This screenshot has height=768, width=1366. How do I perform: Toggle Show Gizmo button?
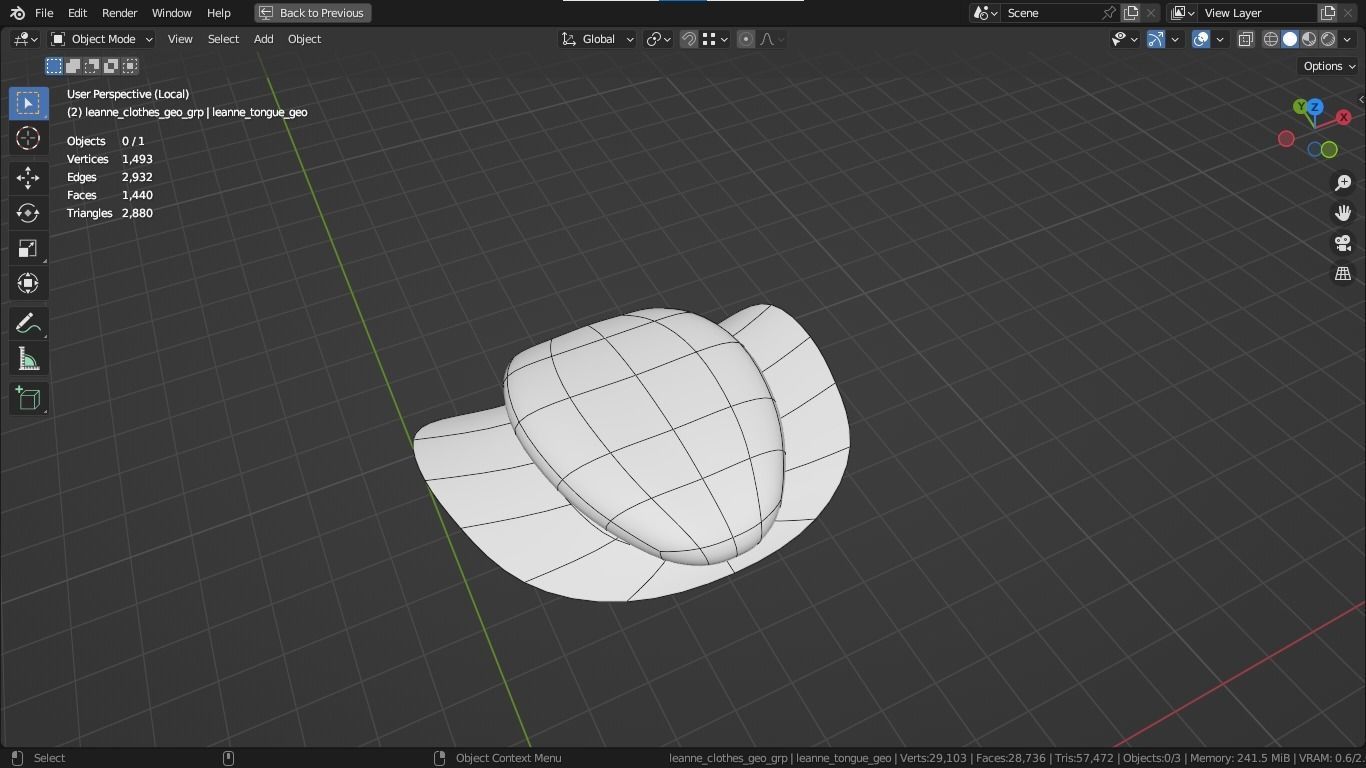1155,39
